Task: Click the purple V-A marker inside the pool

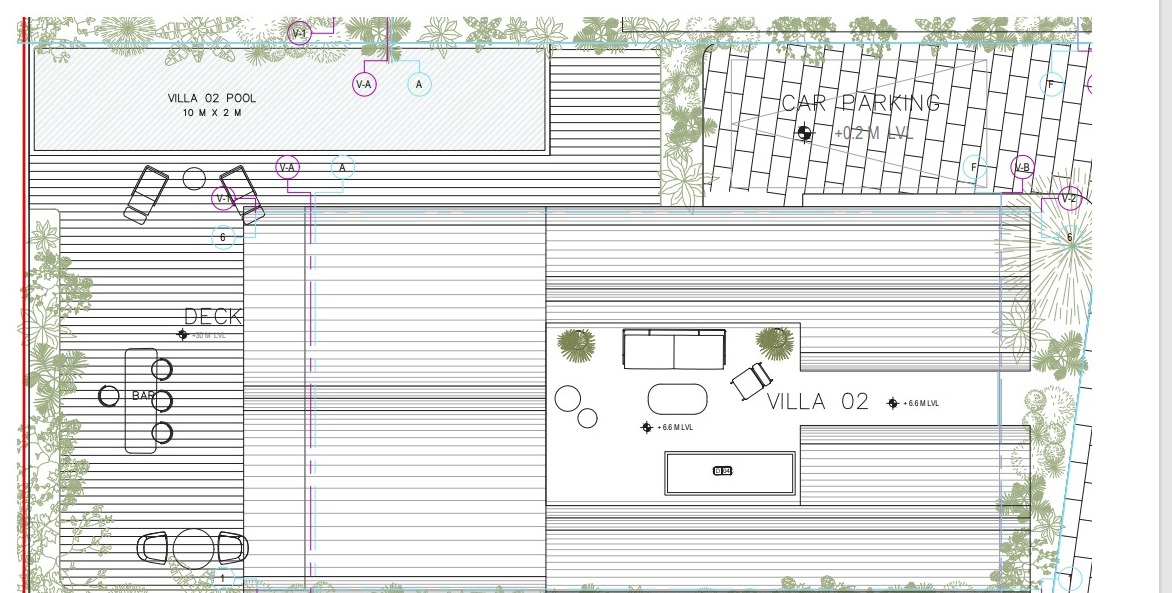Action: tap(364, 84)
